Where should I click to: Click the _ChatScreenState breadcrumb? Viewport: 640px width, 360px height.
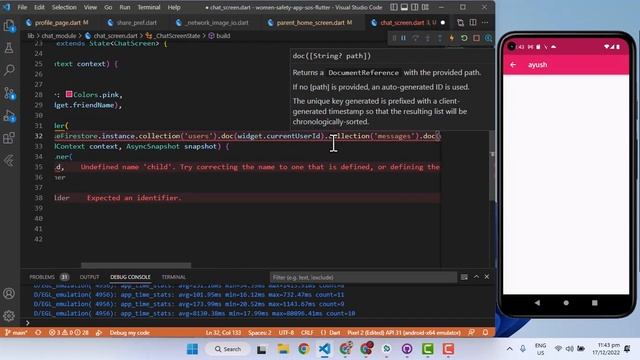click(178, 36)
